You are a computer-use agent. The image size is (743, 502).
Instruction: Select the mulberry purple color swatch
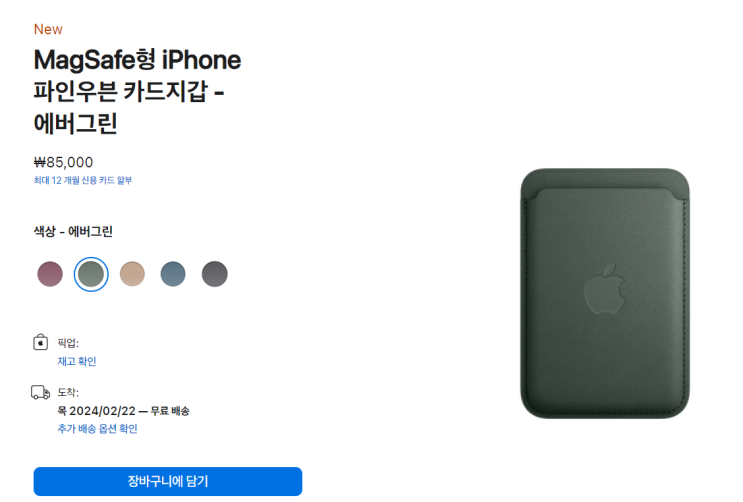click(x=50, y=274)
